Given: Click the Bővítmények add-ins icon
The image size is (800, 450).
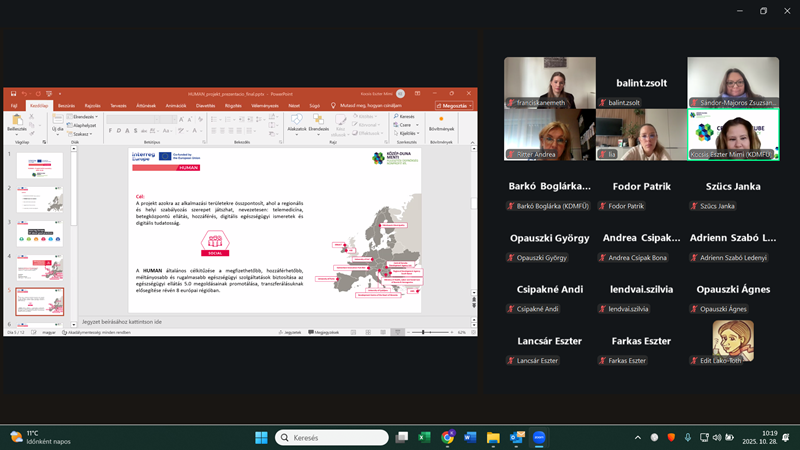Looking at the screenshot, I should pyautogui.click(x=441, y=121).
